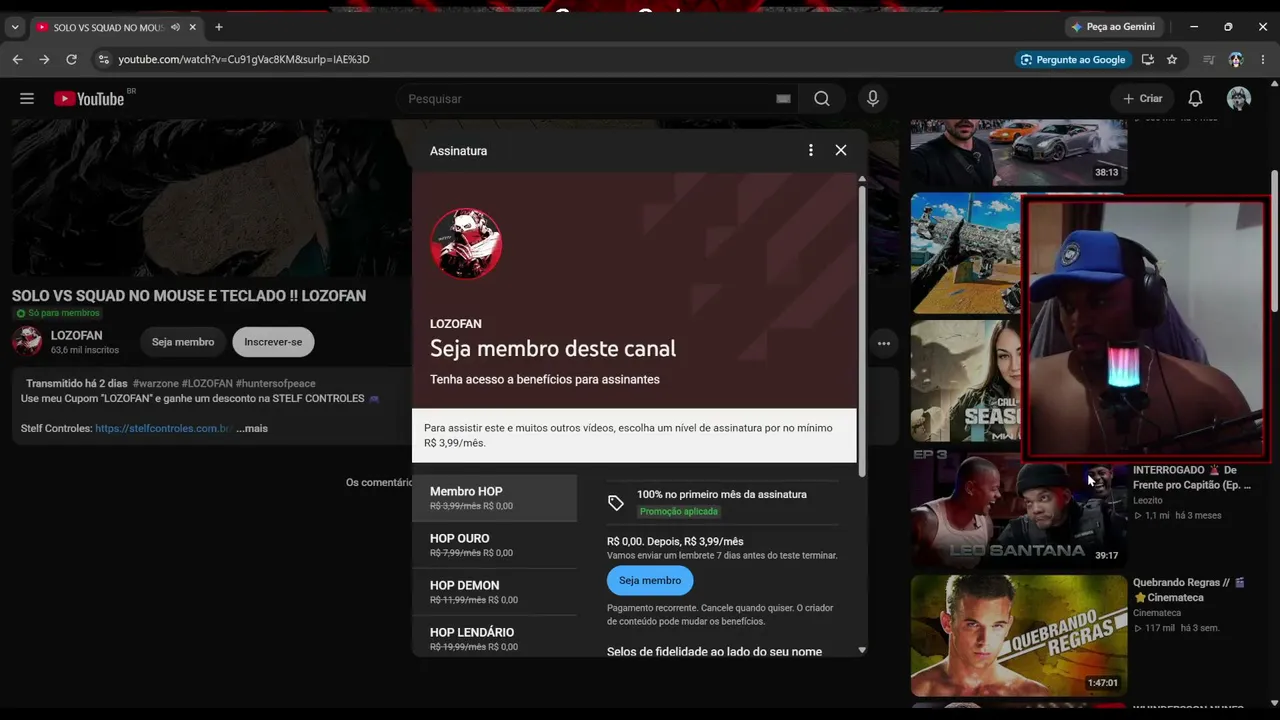Close the Assinatura dialog
The image size is (1280, 720).
841,150
